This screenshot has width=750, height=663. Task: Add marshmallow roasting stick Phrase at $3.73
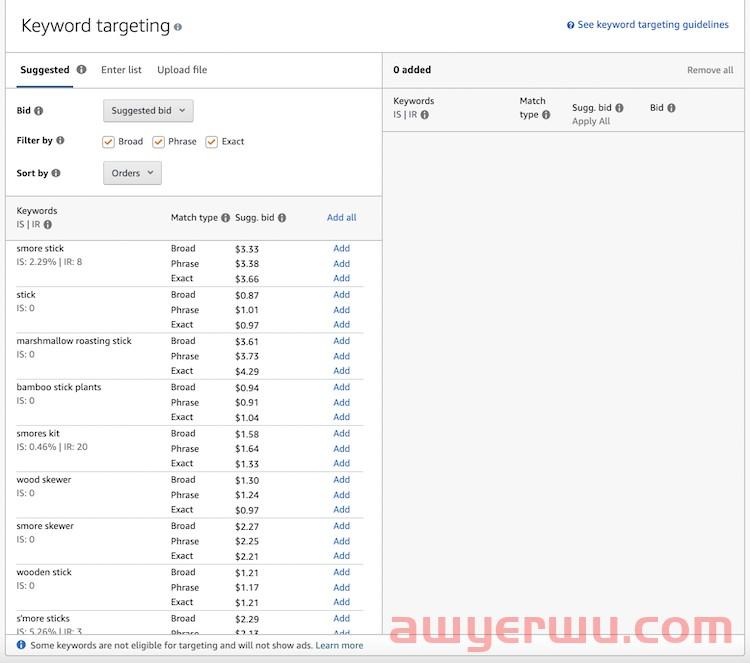[x=342, y=356]
